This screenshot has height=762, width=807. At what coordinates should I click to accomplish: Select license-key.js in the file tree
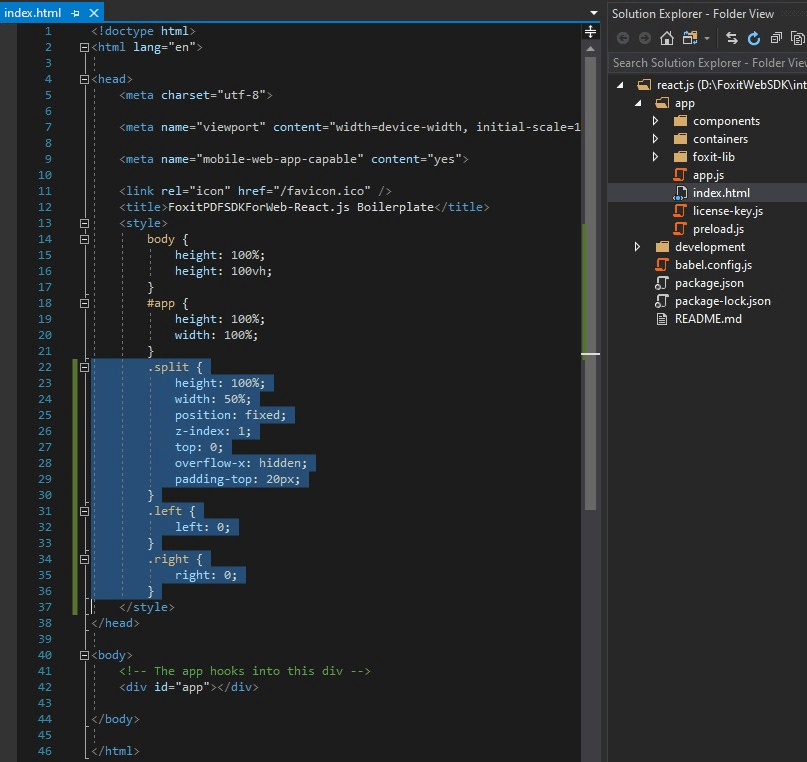(x=728, y=211)
